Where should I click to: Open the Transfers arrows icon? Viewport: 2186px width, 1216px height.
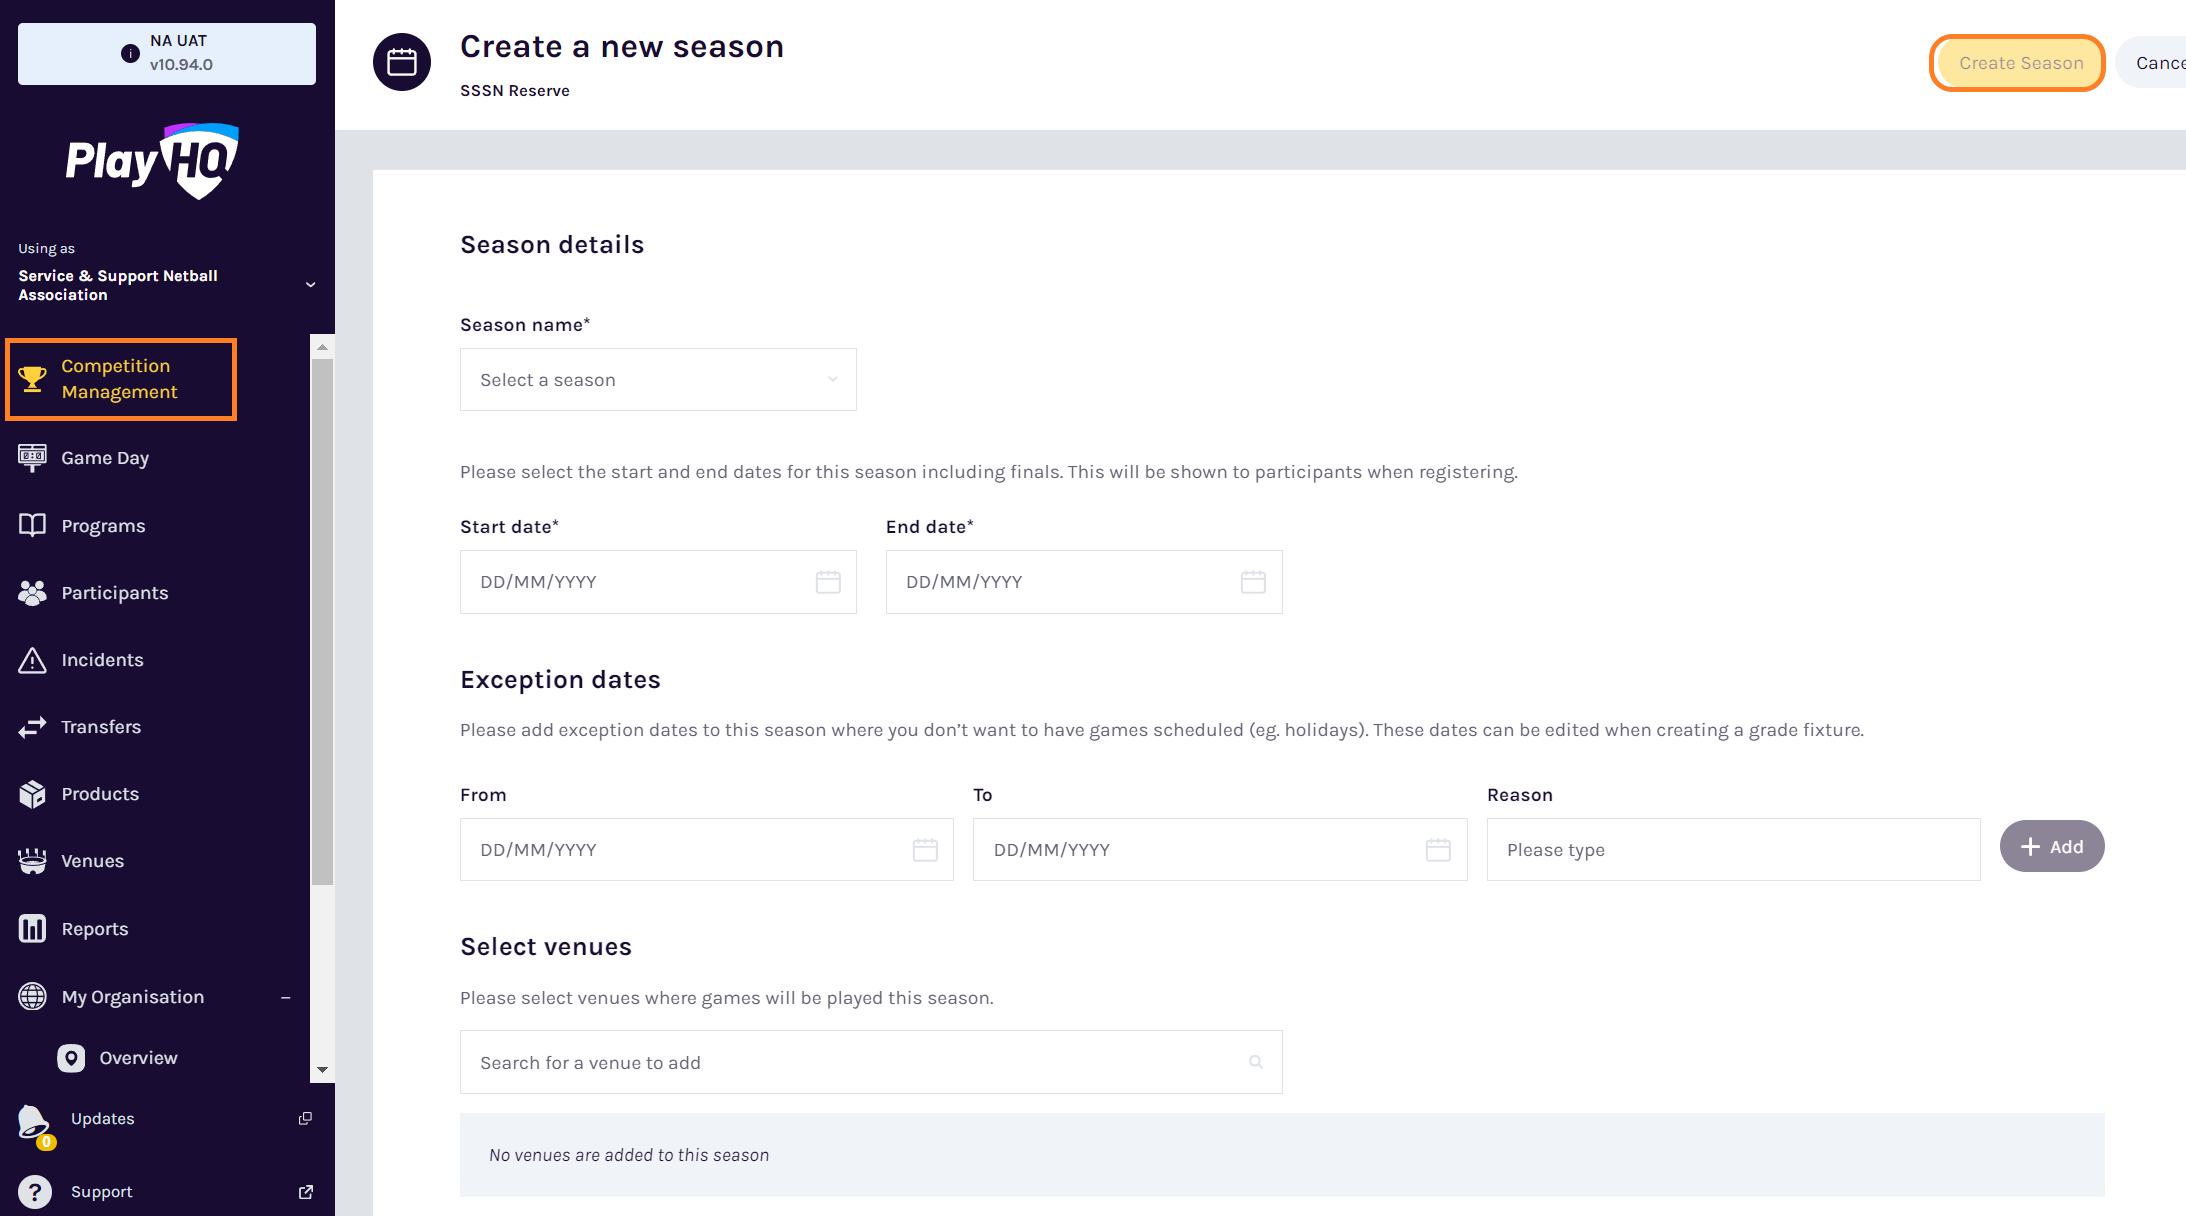click(32, 727)
